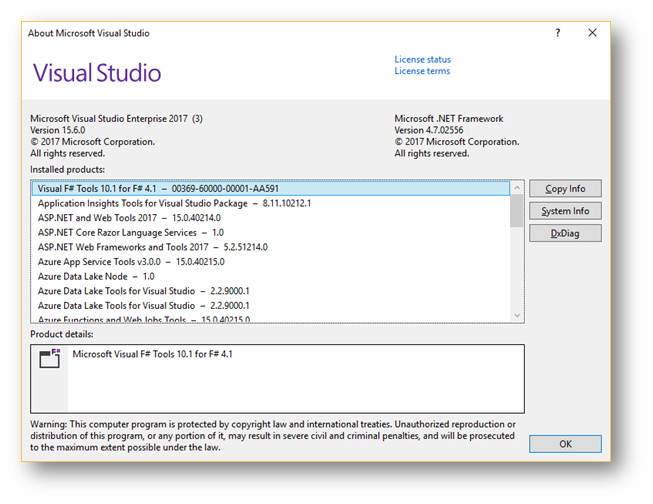Open the License status link
Viewport: 653px width, 504px height.
[x=422, y=60]
